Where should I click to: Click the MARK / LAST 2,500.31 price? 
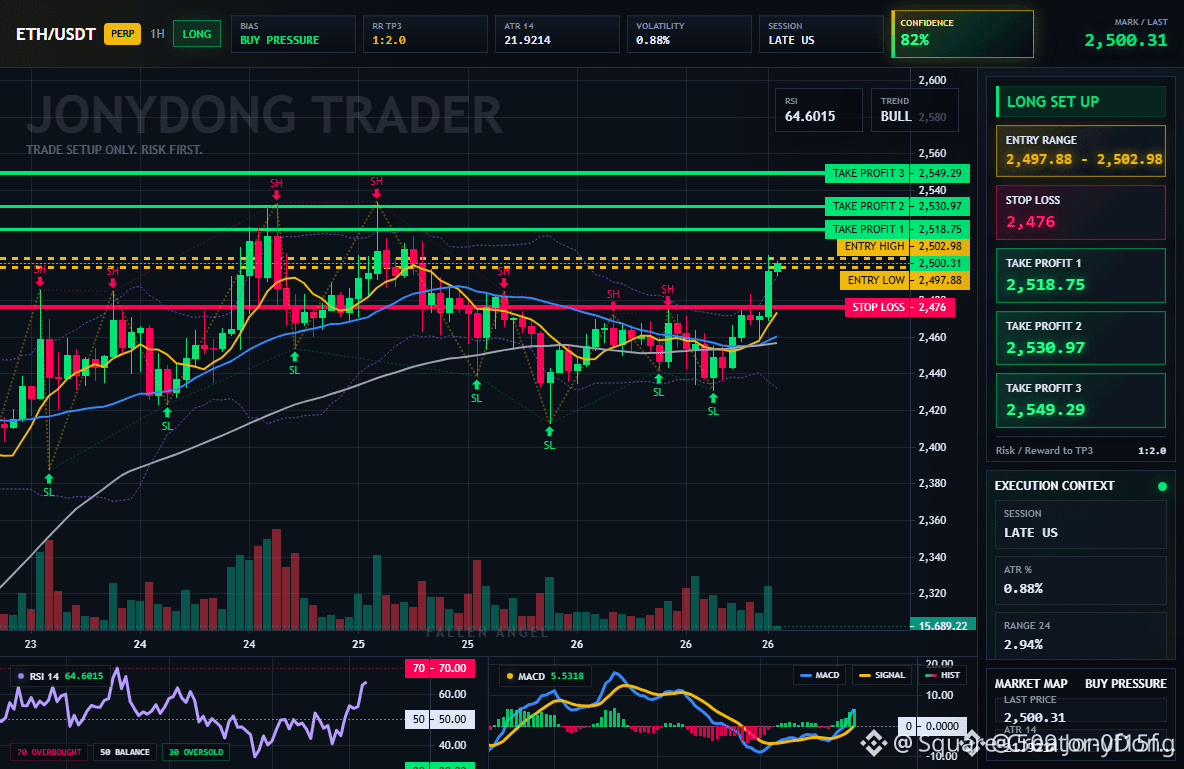[1126, 34]
